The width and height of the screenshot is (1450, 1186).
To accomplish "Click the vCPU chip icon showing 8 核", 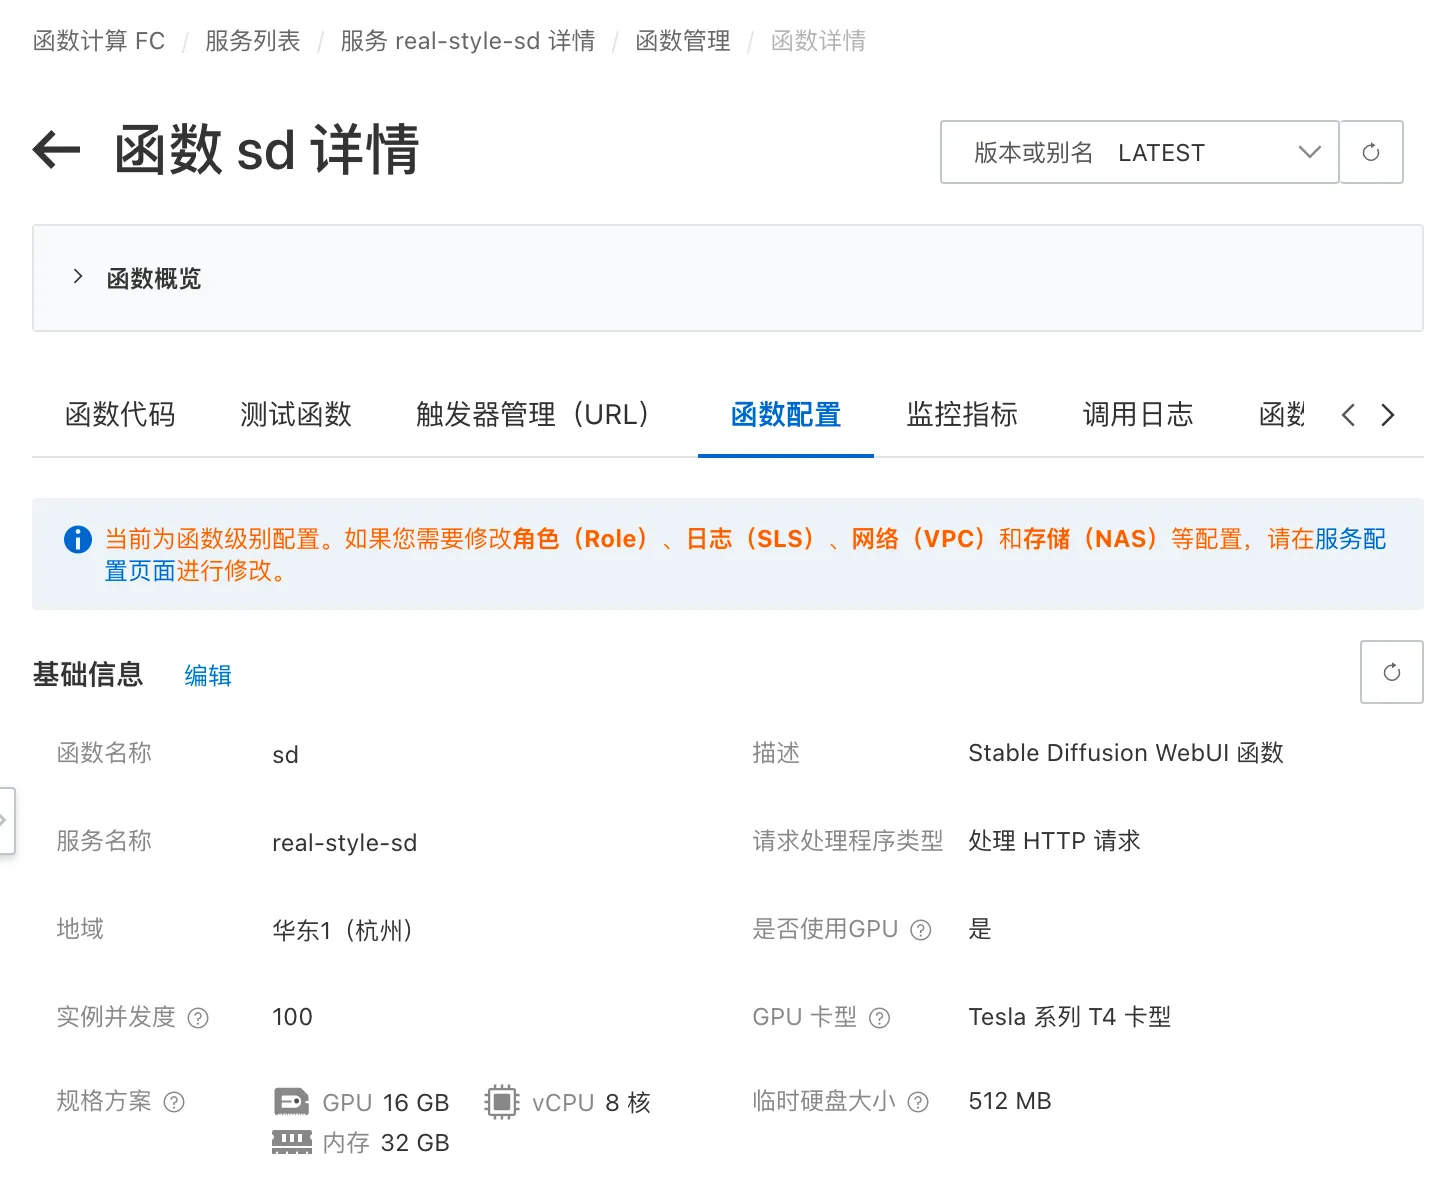I will click(x=502, y=1100).
